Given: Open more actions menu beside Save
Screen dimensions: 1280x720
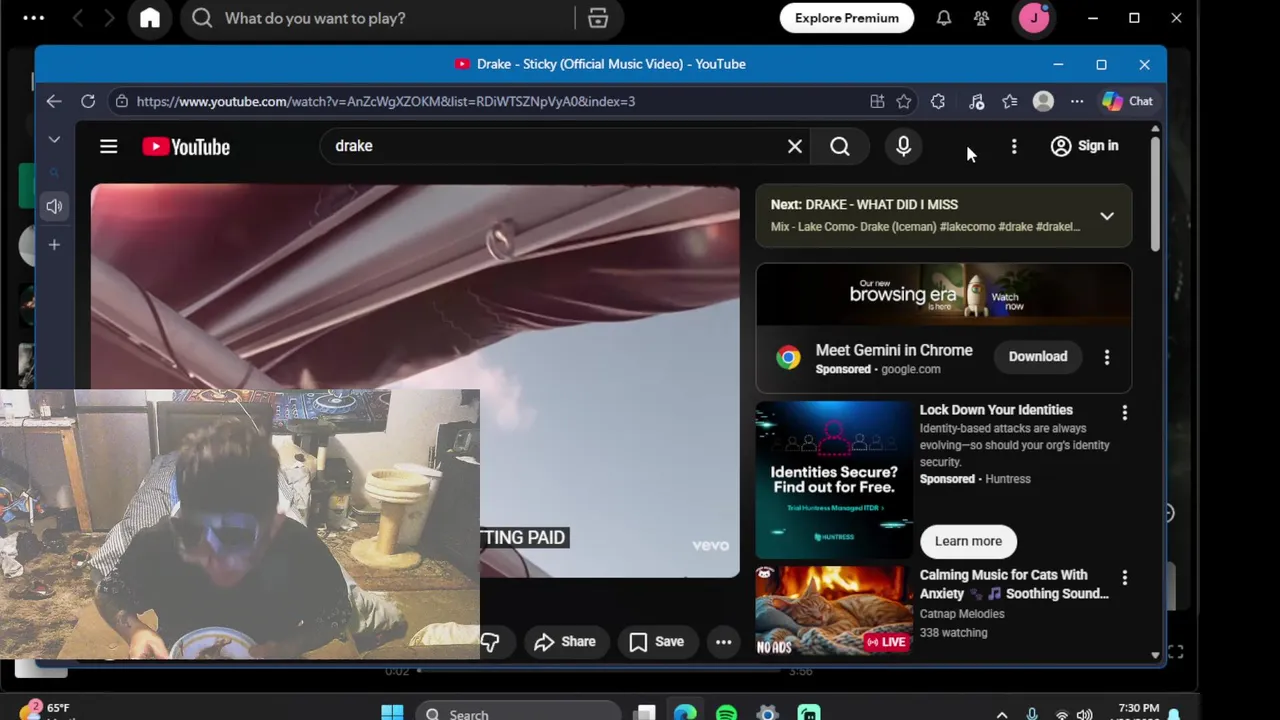Looking at the screenshot, I should click(724, 642).
